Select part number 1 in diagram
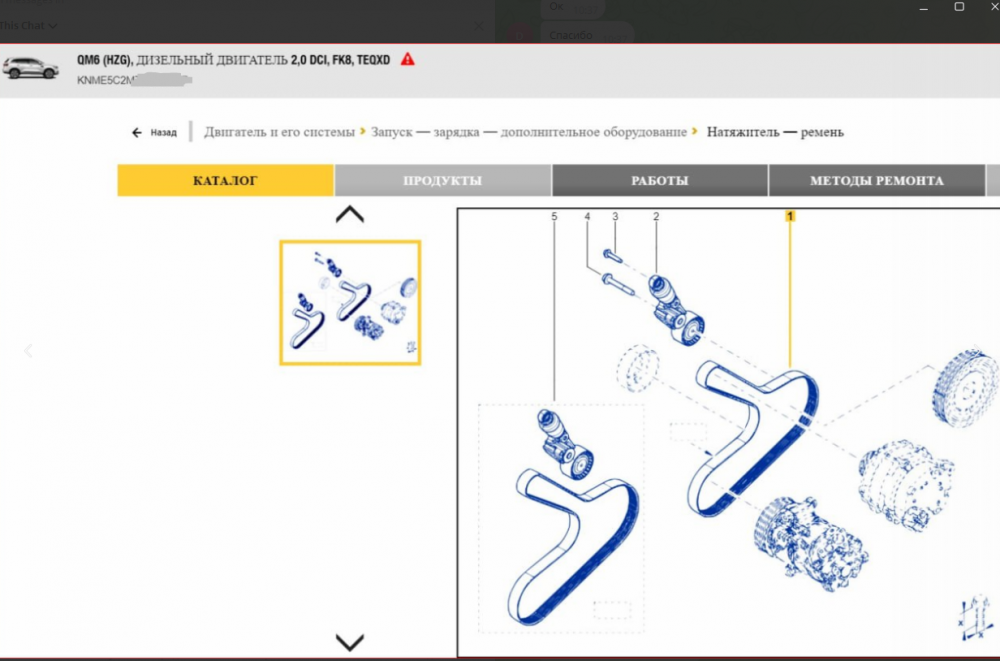 [790, 216]
